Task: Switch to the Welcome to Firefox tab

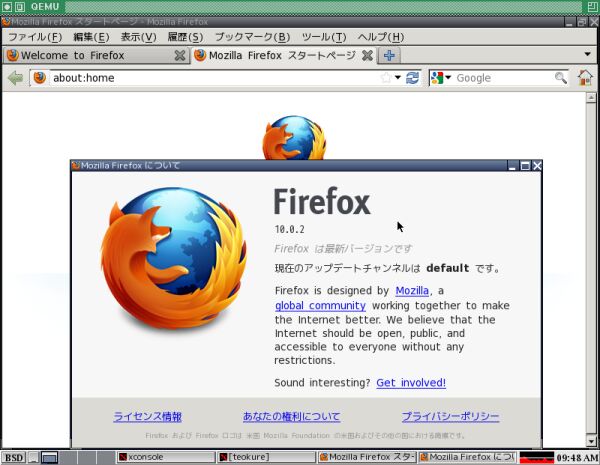Action: (x=96, y=55)
